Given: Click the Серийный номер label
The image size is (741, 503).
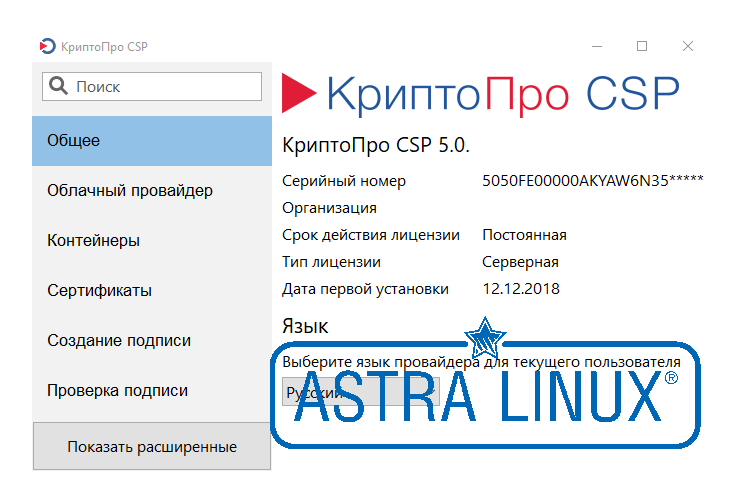Looking at the screenshot, I should [x=344, y=181].
